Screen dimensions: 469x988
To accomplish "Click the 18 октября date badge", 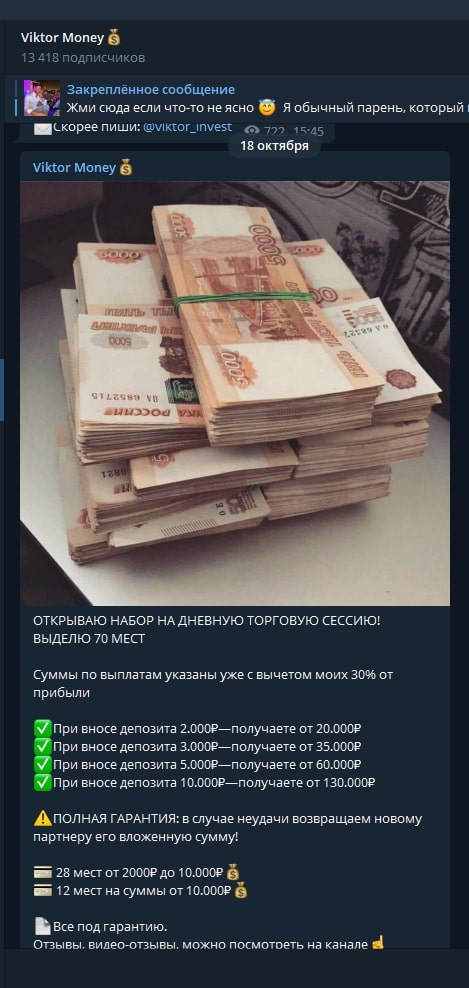I will click(274, 146).
